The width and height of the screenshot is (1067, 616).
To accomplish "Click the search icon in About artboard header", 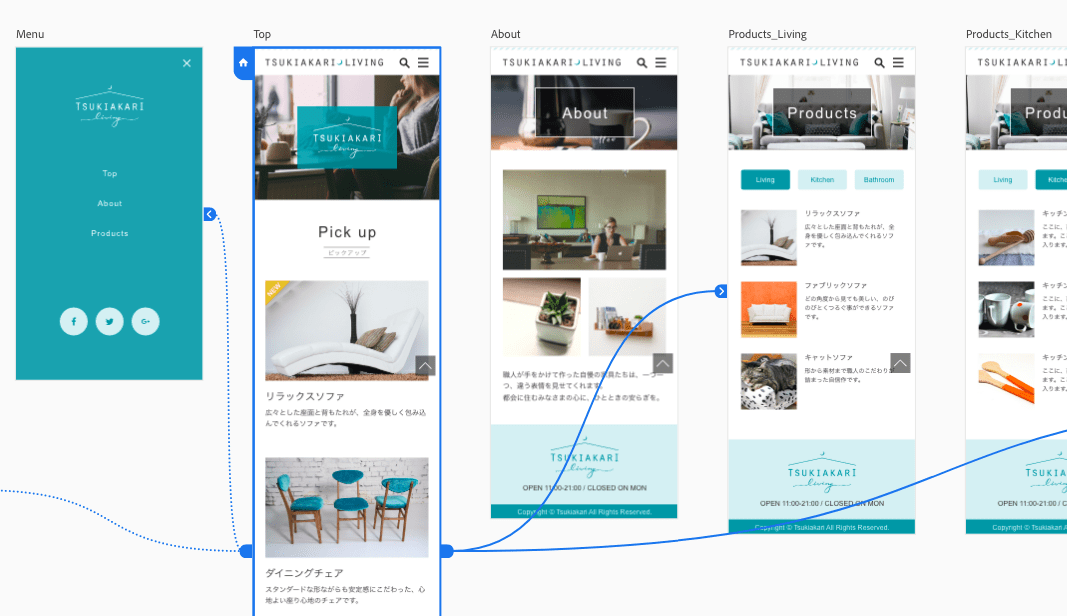I will pos(642,62).
